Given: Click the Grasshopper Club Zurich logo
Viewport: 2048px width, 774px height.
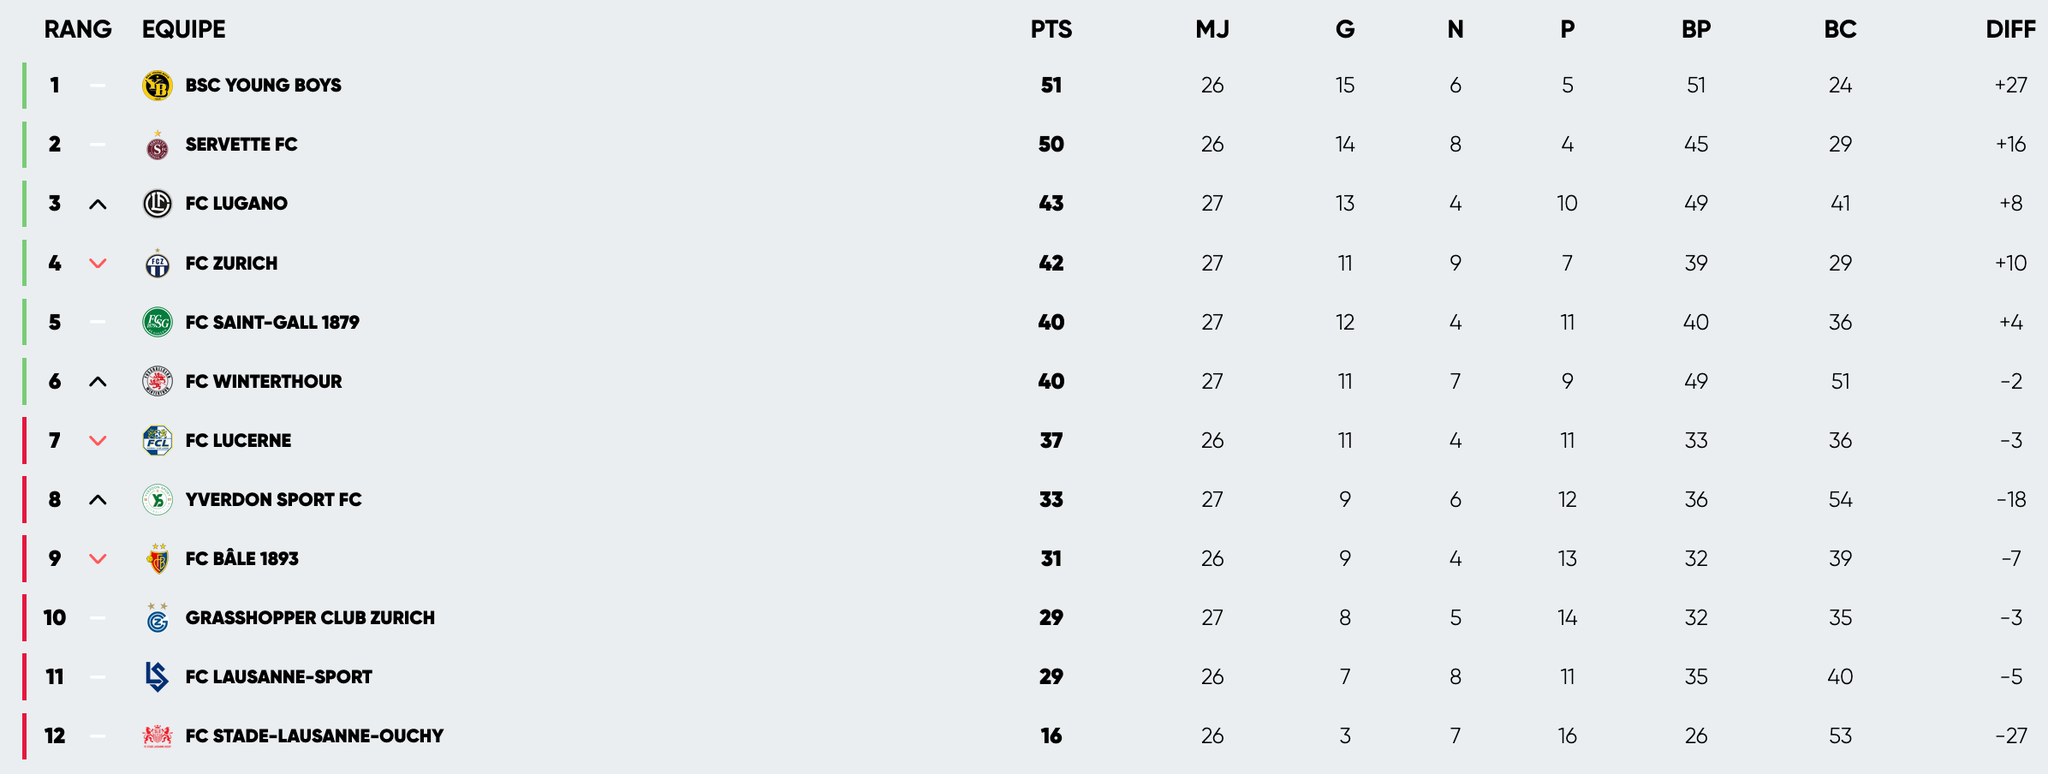Looking at the screenshot, I should point(157,619).
